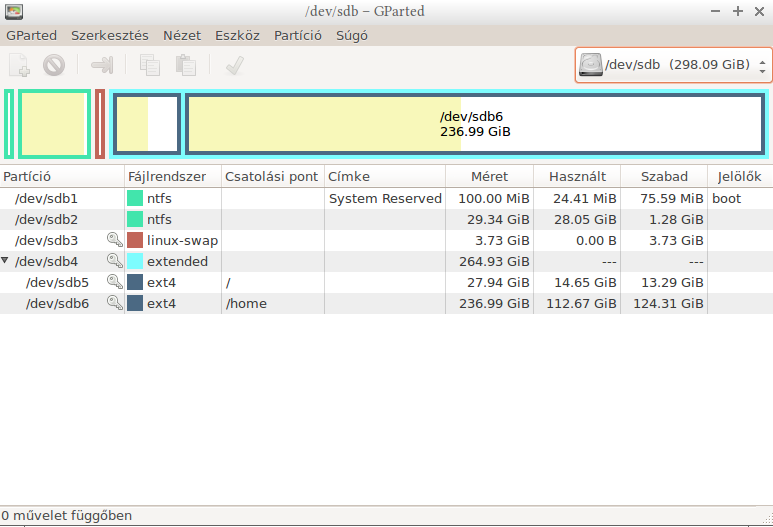Viewport: 773px width, 527px height.
Task: Click the Resize/Move arrow toolbar icon
Action: 102,65
